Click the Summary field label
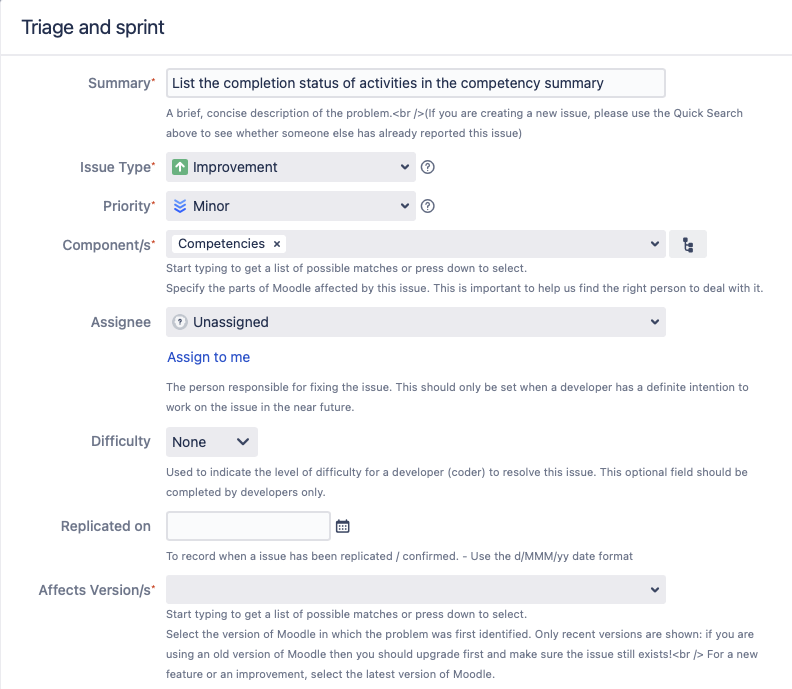The image size is (792, 689). [x=121, y=83]
